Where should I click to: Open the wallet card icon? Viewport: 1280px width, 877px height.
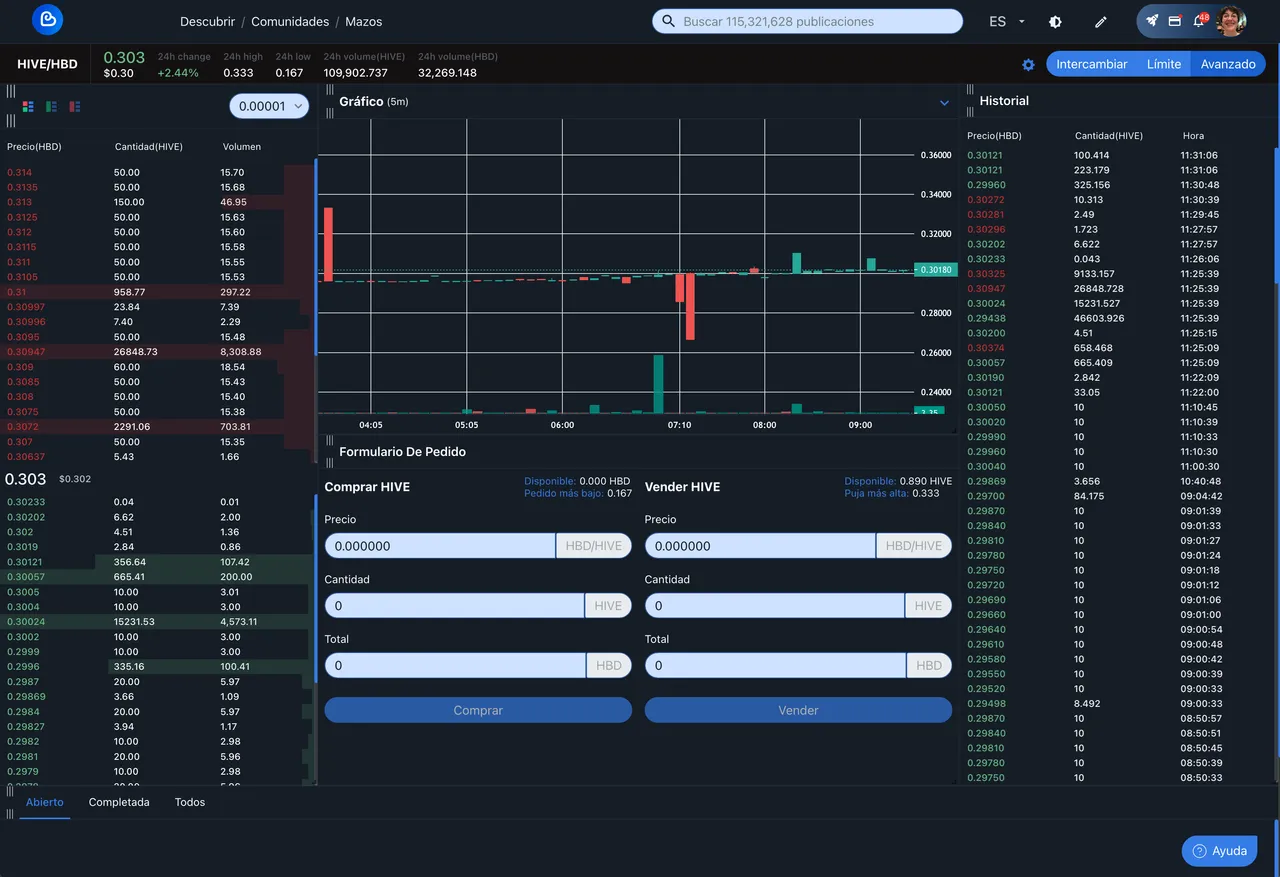1175,21
